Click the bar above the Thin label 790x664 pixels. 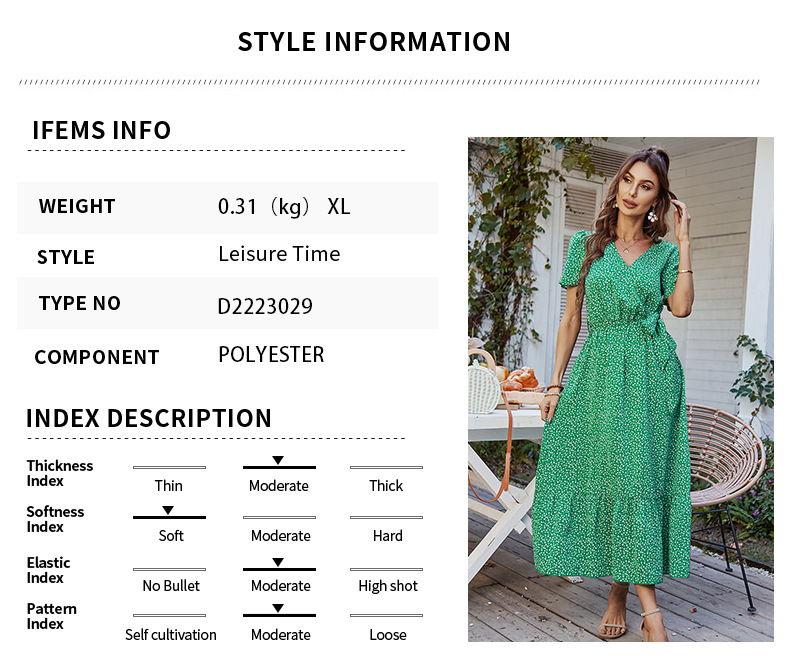(169, 468)
